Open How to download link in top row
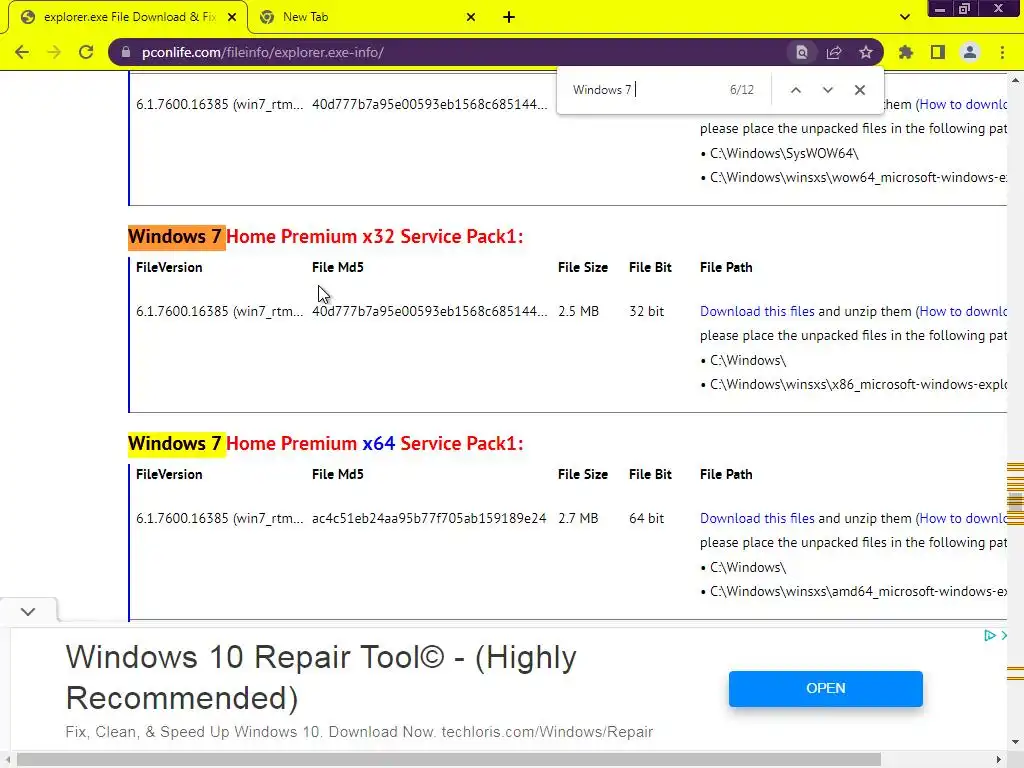 [x=963, y=104]
